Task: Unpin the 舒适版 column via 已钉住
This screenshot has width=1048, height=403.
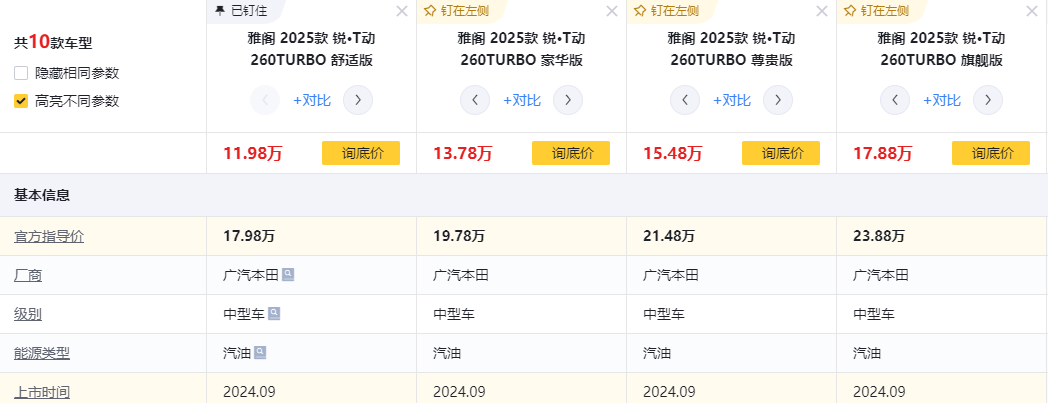Action: point(242,11)
